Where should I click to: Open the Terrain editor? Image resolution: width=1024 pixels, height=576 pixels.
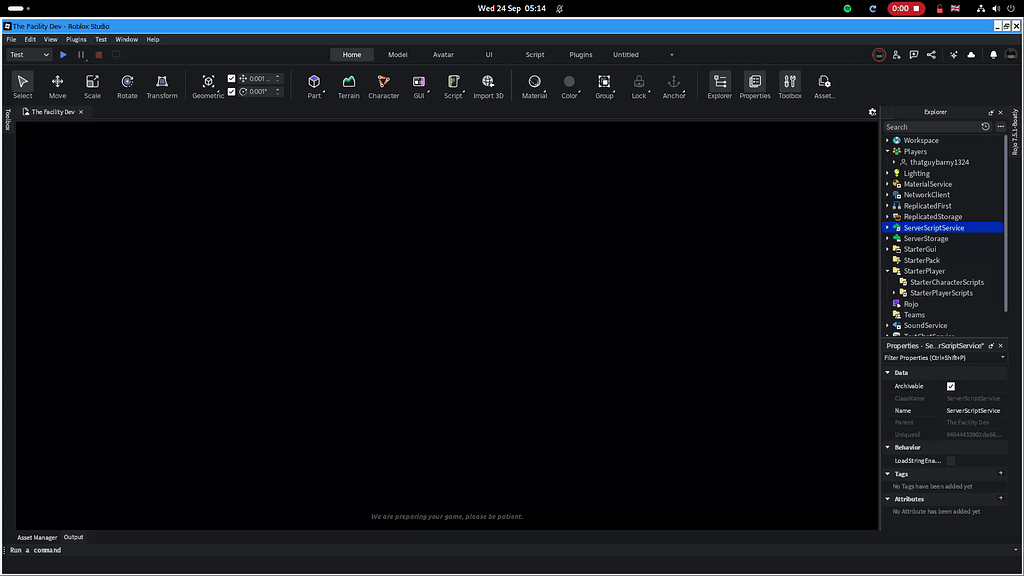348,86
